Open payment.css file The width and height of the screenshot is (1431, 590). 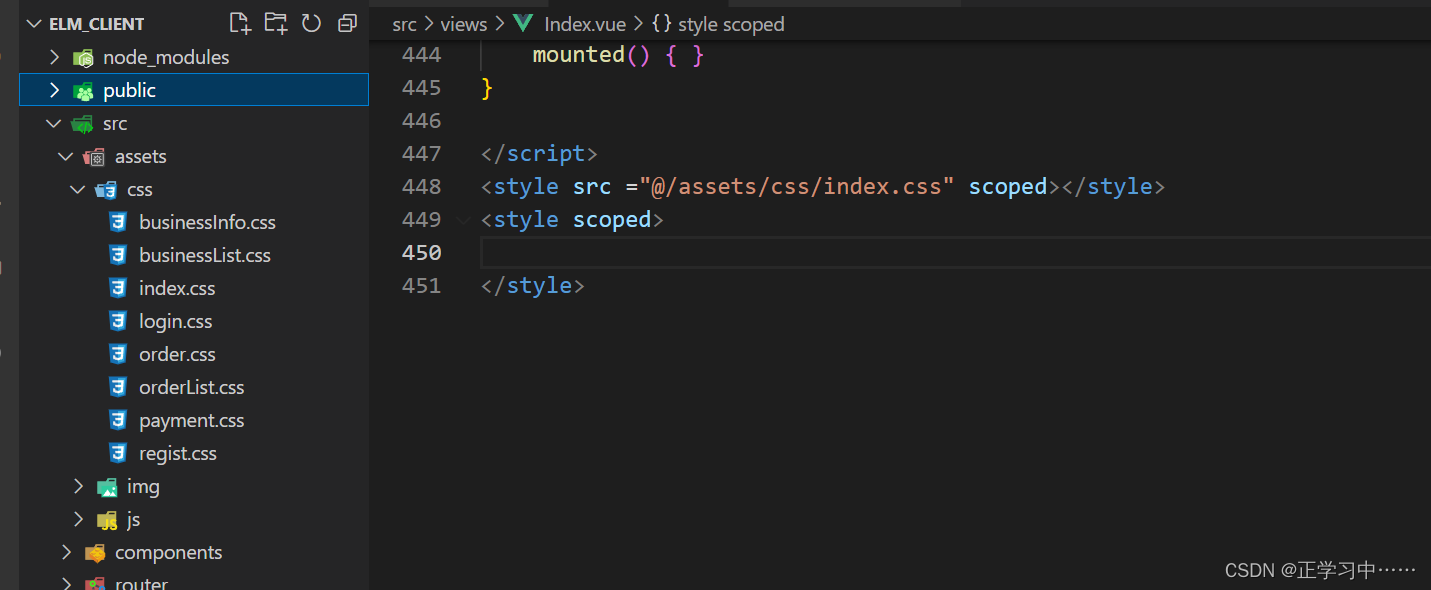coord(192,420)
